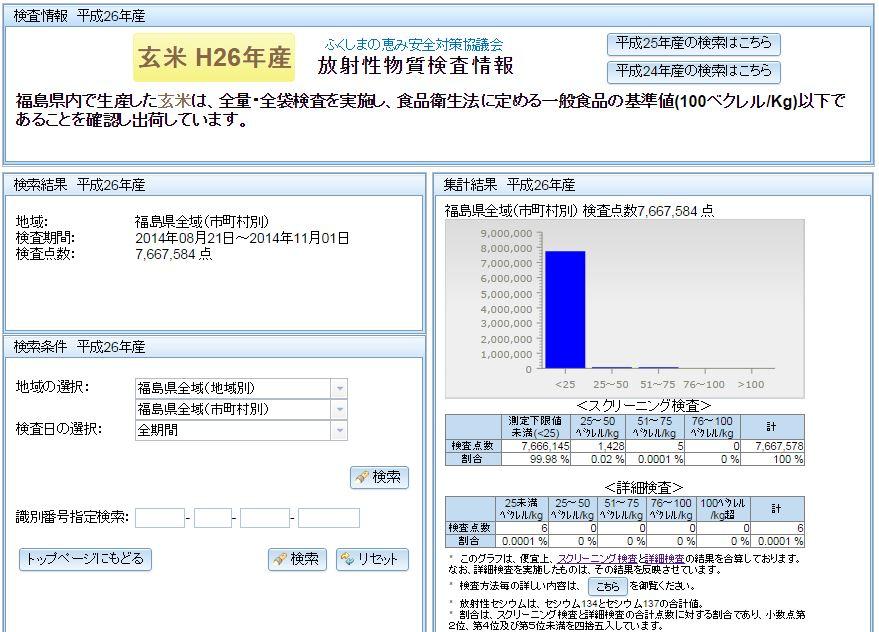Image resolution: width=879 pixels, height=632 pixels.
Task: Click the 76~100 axis label on the chart
Action: point(704,385)
